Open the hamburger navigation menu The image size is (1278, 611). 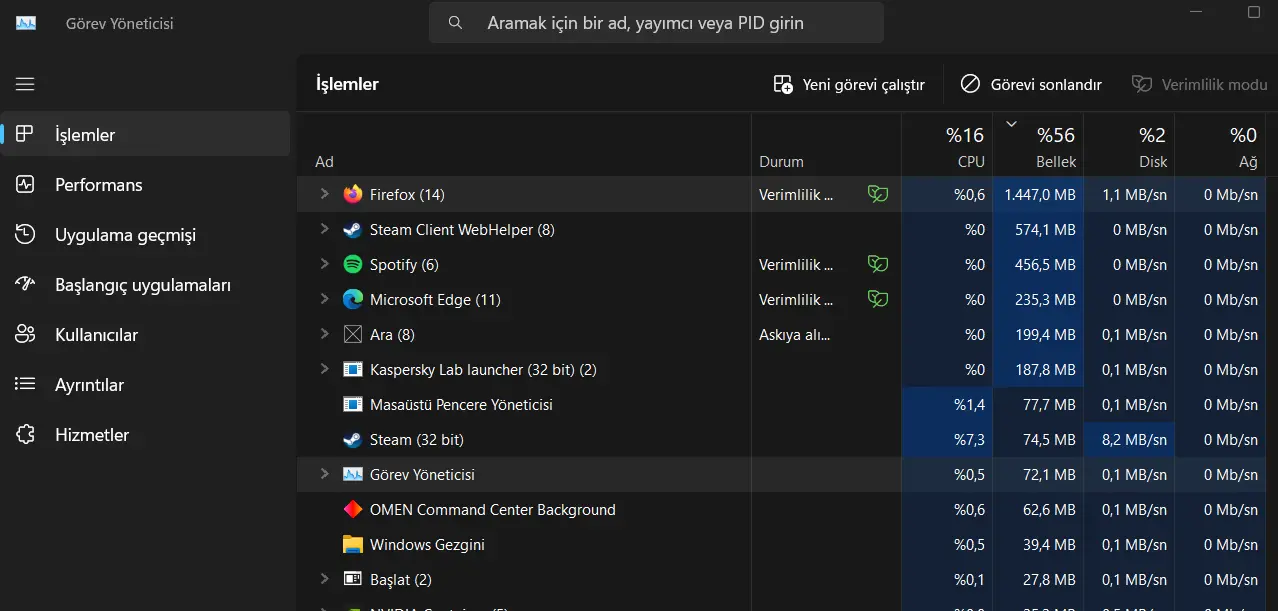25,85
